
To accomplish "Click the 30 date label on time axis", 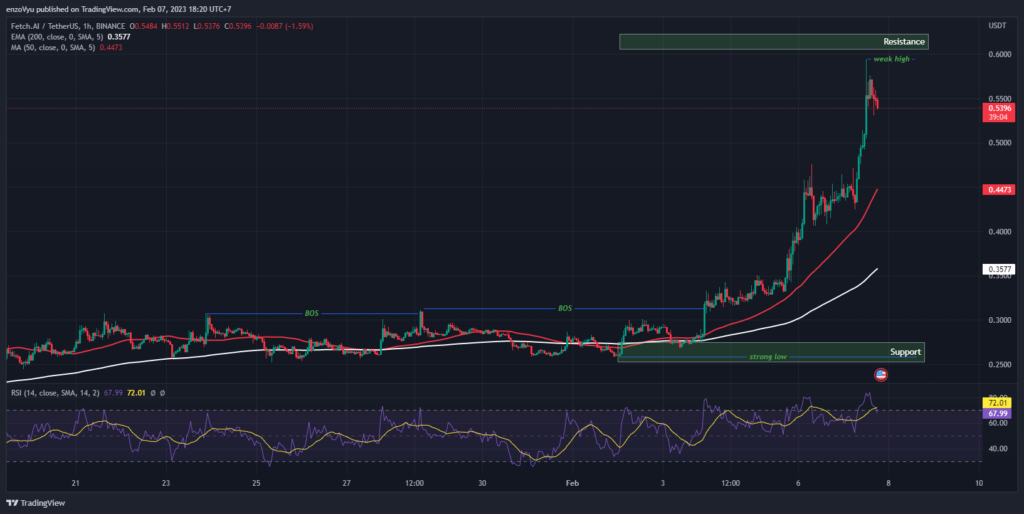I will click(482, 483).
